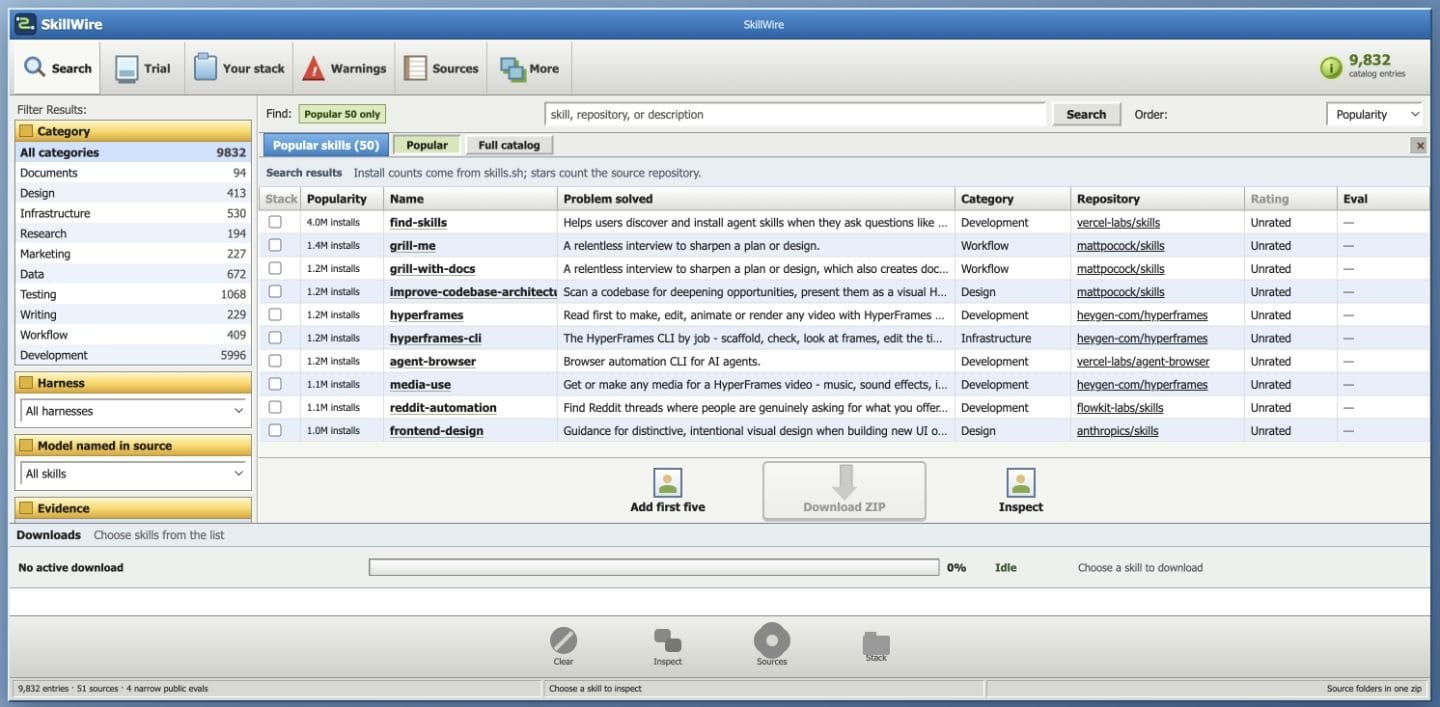Select the Popular tab

point(427,145)
